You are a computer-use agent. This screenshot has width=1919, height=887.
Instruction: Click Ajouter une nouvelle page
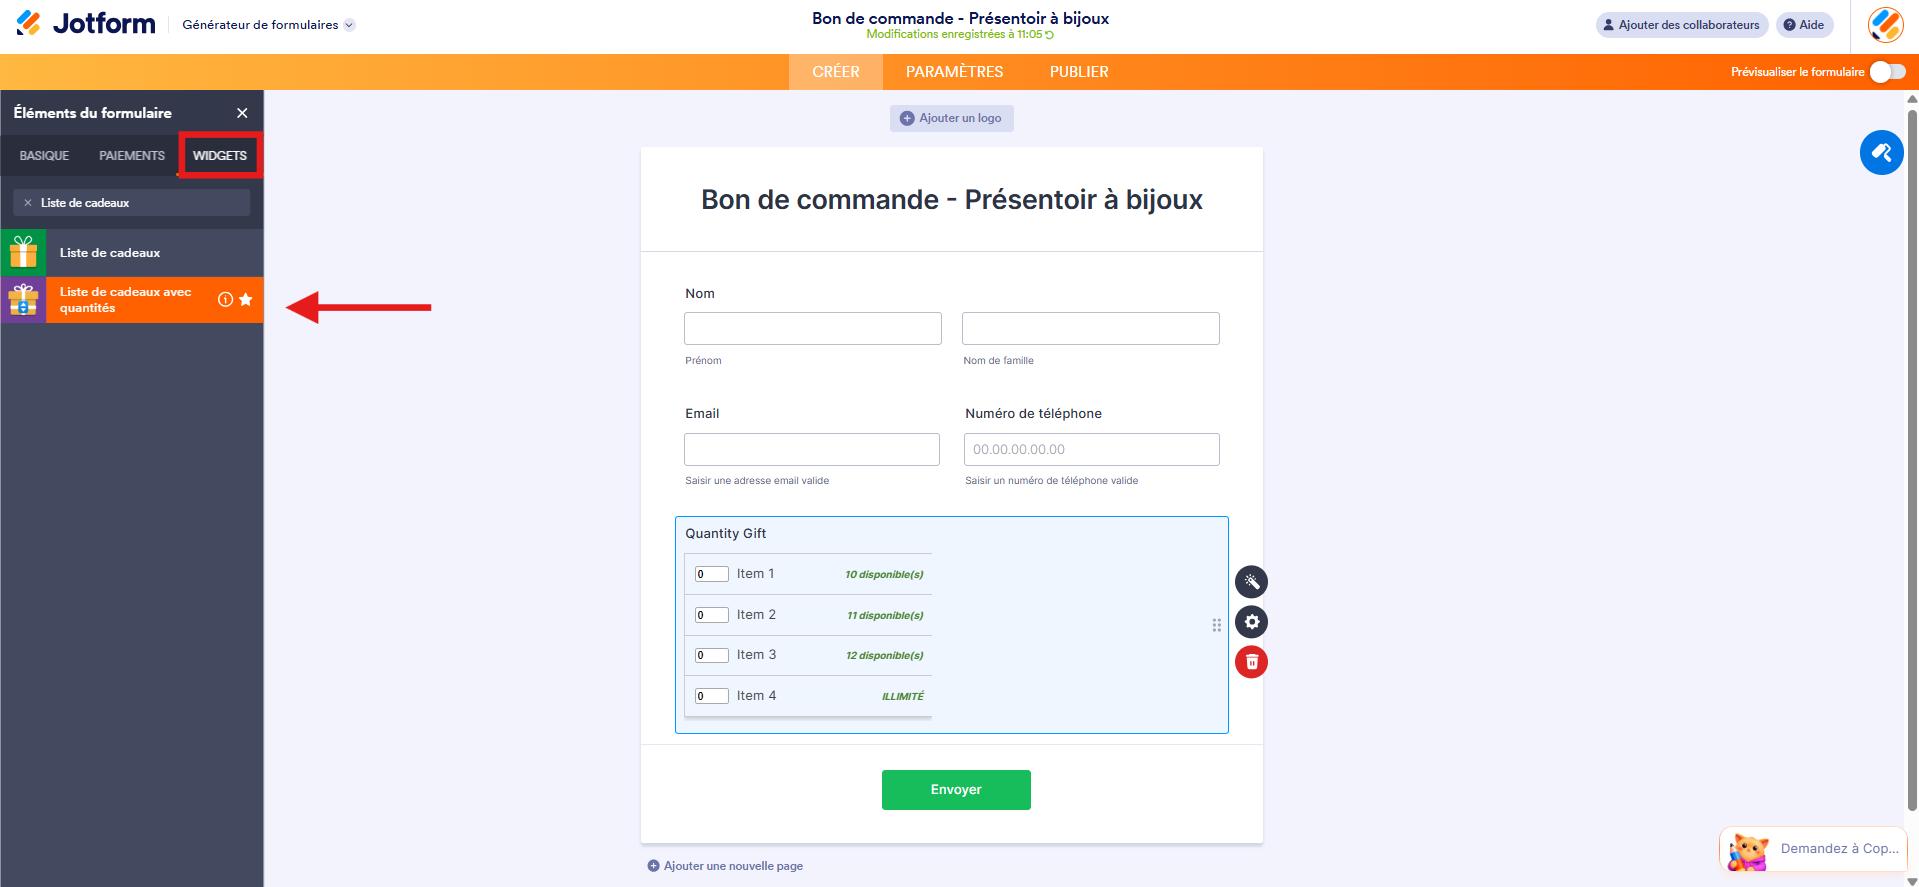pos(724,865)
